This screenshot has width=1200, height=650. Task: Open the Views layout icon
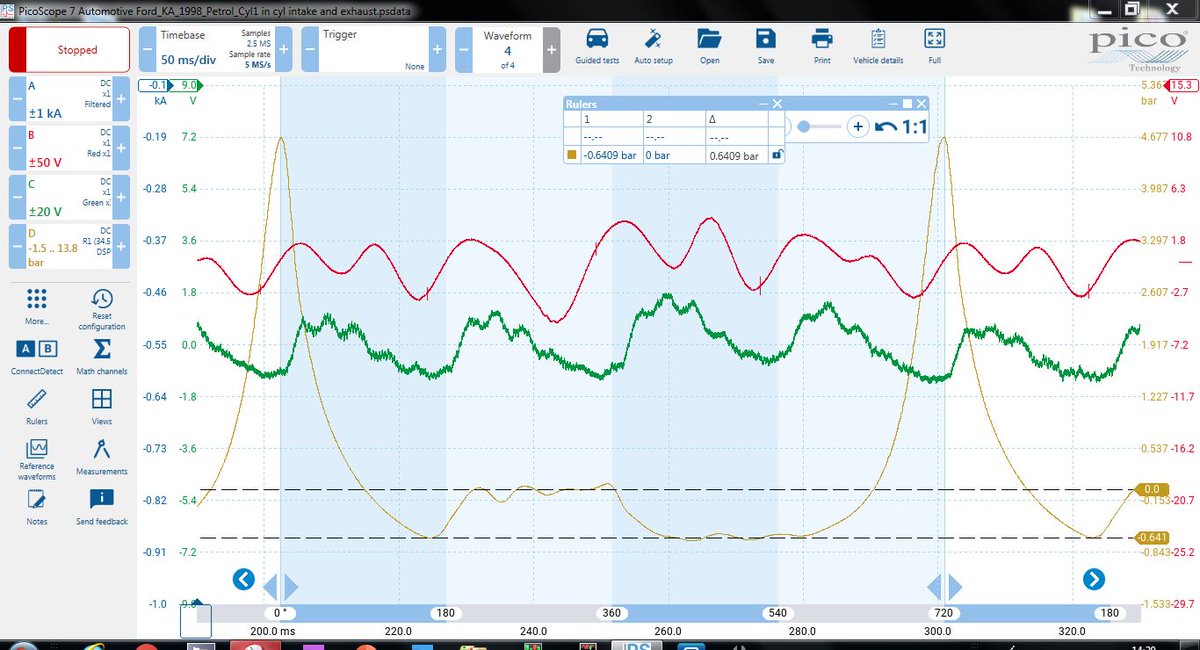101,400
